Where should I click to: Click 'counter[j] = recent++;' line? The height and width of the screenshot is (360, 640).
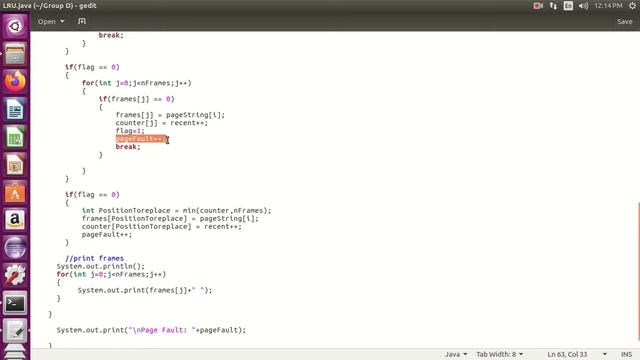click(x=162, y=123)
